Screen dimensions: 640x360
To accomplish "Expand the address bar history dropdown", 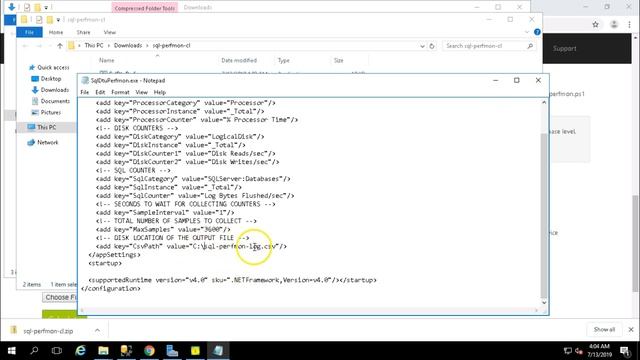I will point(422,46).
